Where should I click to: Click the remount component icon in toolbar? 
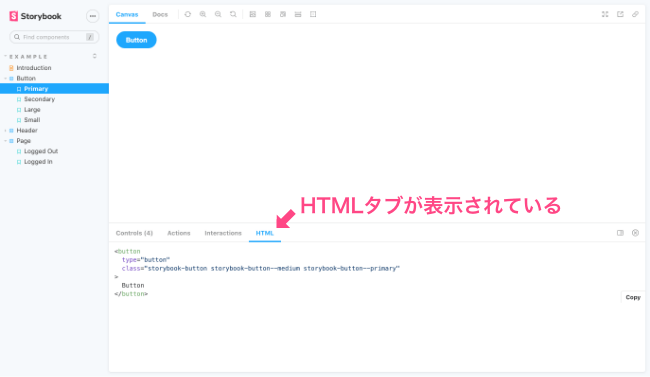[x=188, y=14]
